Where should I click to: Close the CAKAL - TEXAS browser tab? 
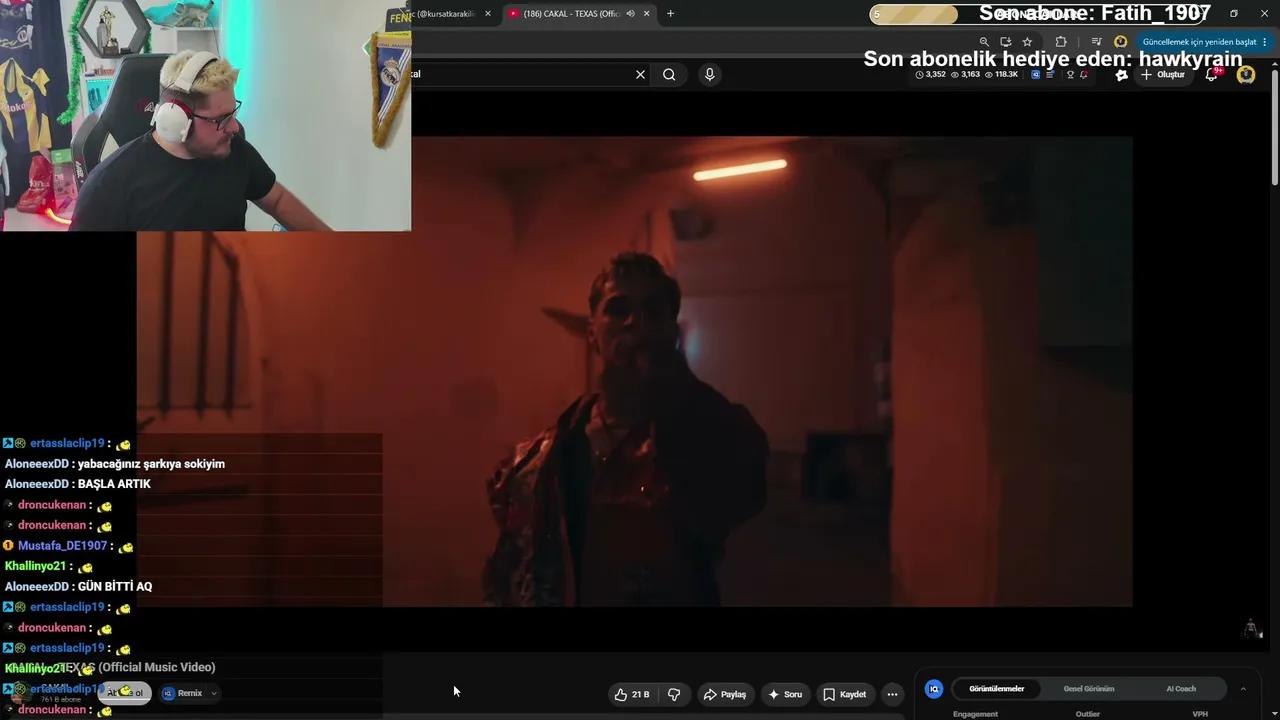(647, 14)
